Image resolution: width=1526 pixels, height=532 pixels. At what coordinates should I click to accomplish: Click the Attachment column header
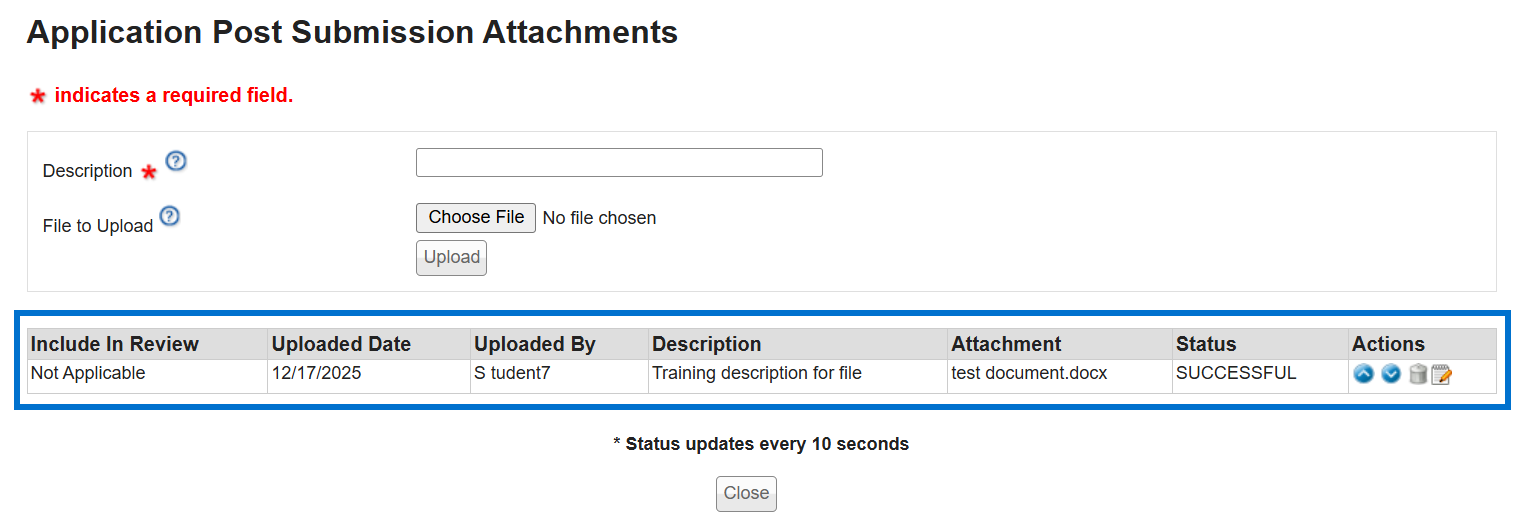[x=1006, y=344]
